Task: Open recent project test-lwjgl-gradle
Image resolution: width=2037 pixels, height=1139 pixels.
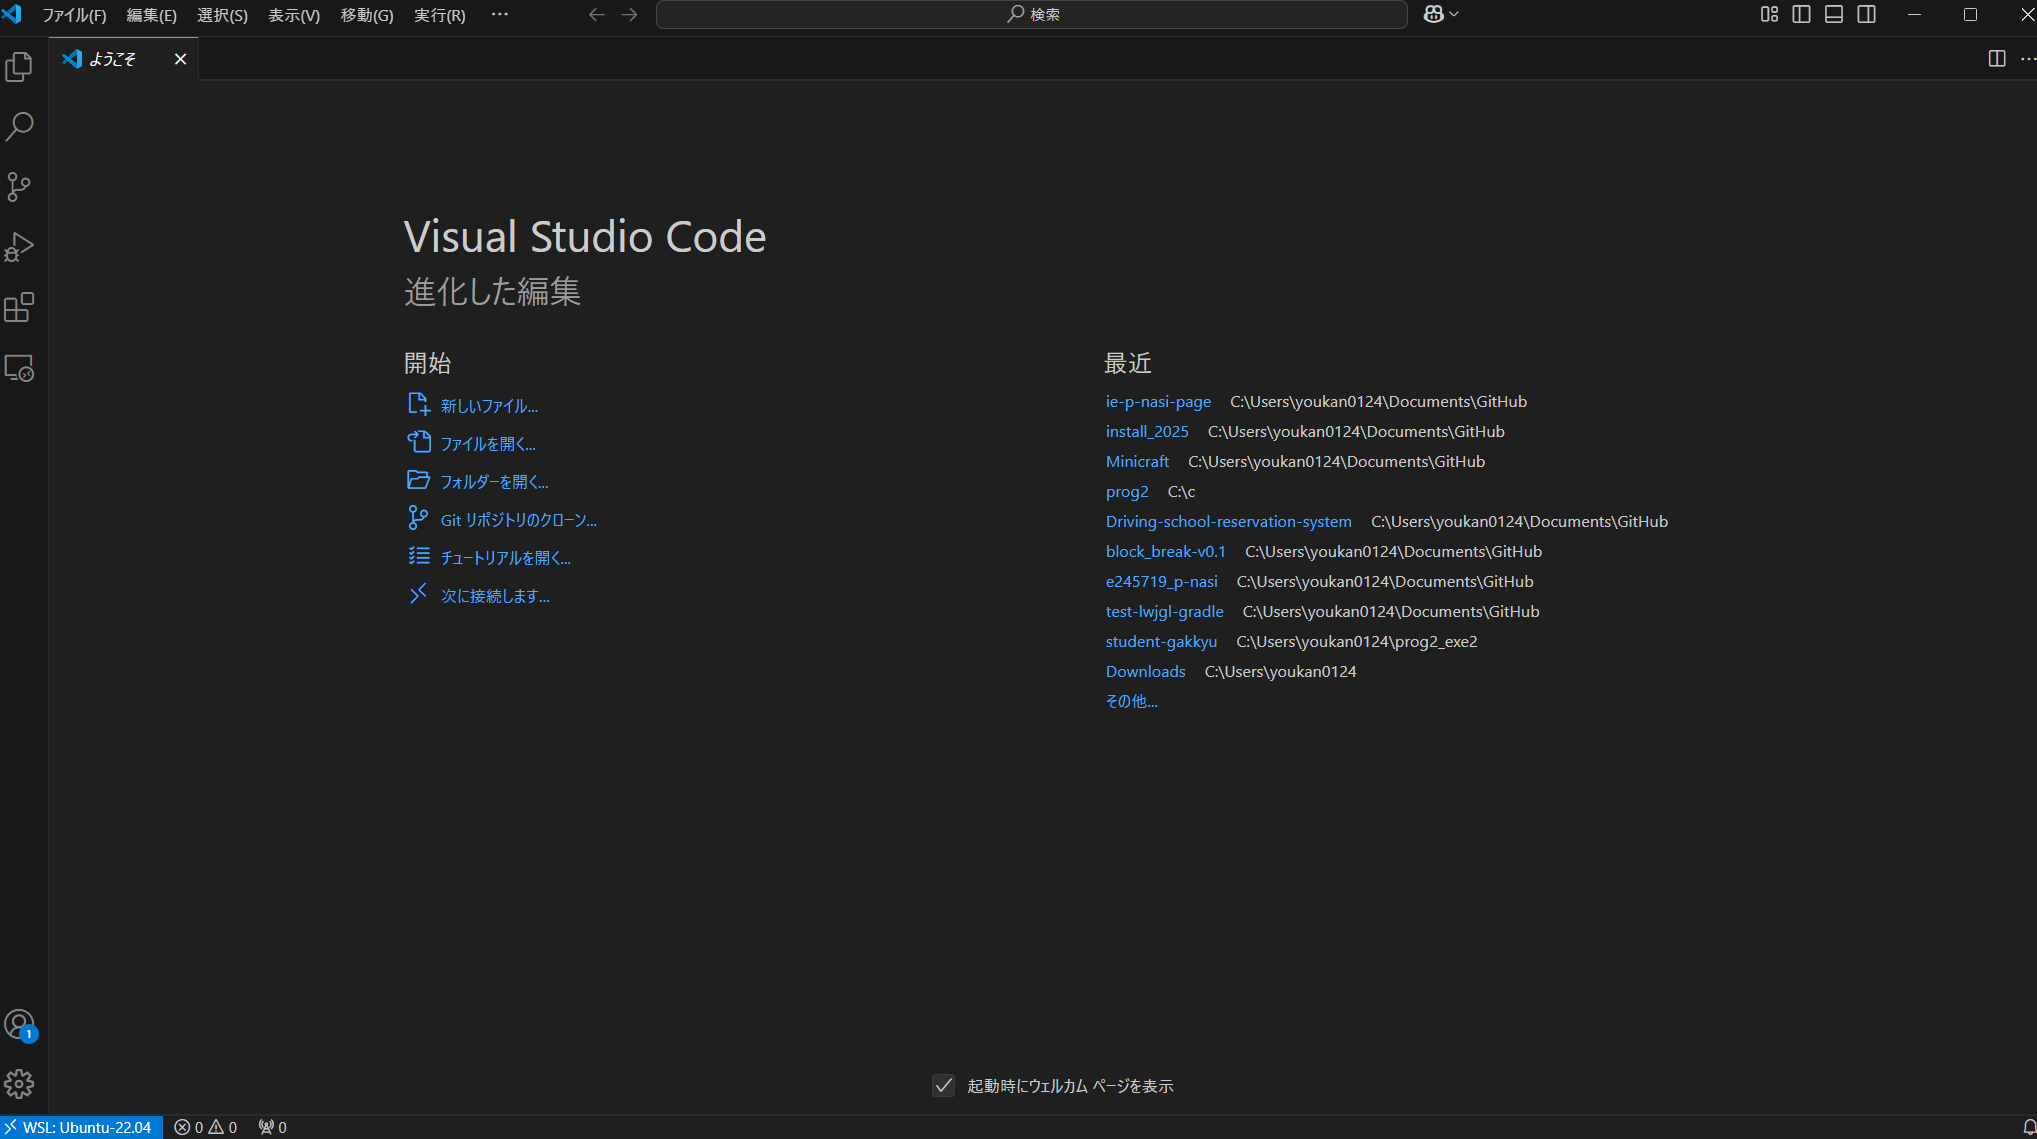Action: 1164,611
